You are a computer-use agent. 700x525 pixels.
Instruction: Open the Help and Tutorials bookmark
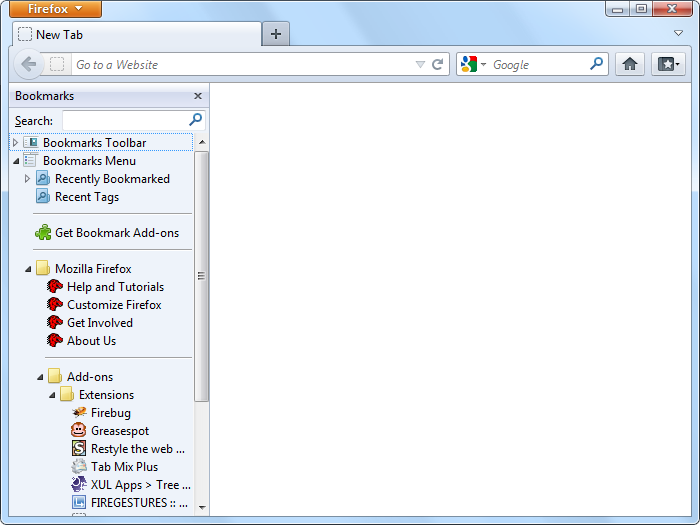pos(115,287)
